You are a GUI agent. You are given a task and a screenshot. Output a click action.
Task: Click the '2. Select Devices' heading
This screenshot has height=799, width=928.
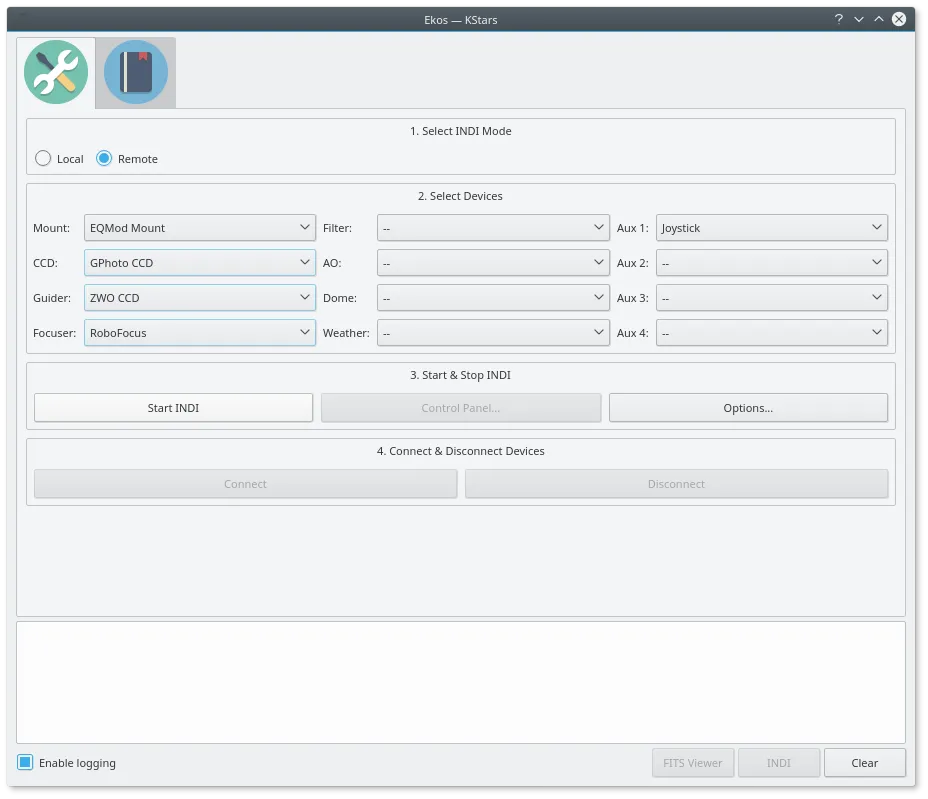tap(460, 196)
